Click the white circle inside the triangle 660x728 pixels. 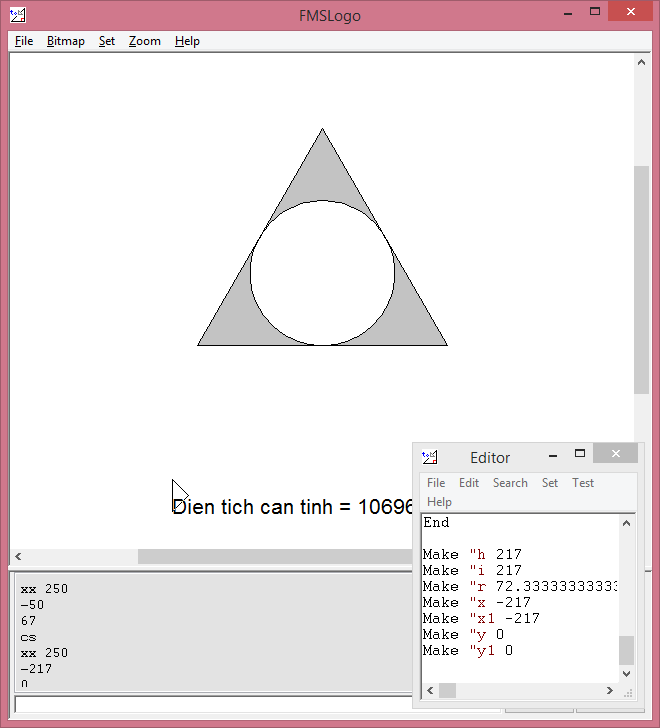click(323, 273)
